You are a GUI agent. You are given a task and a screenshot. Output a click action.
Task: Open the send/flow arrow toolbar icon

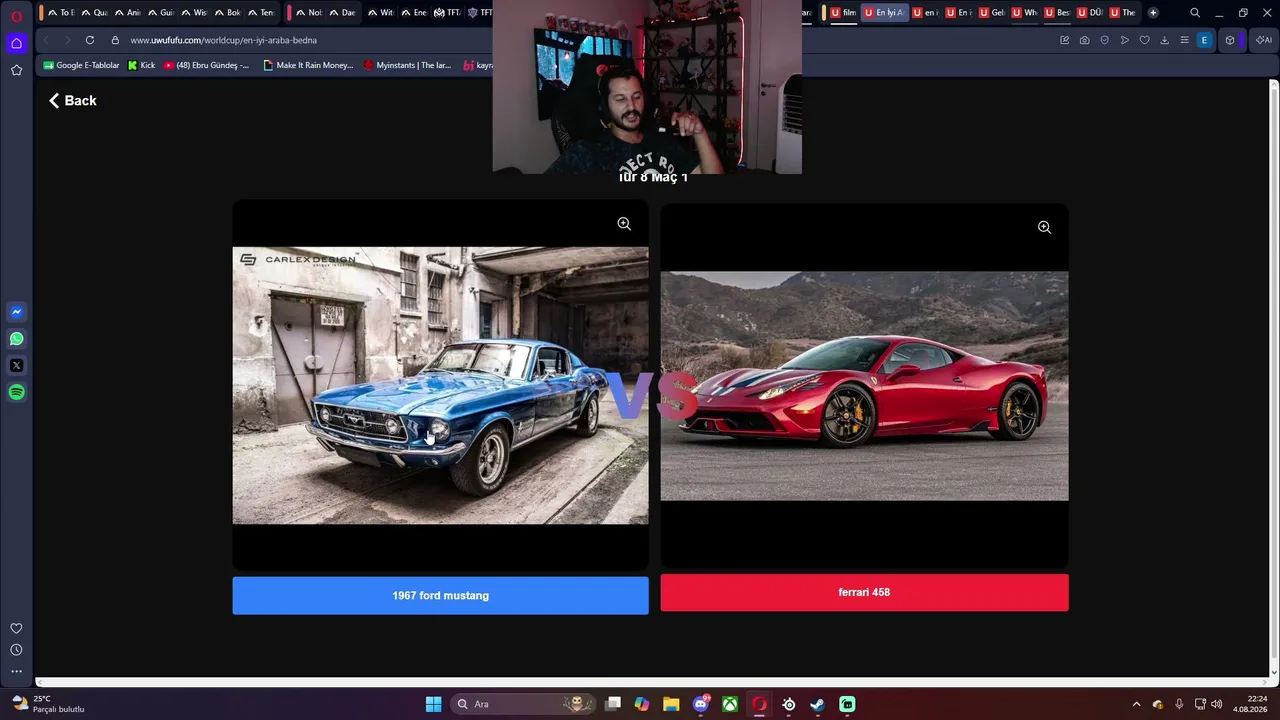point(1125,40)
